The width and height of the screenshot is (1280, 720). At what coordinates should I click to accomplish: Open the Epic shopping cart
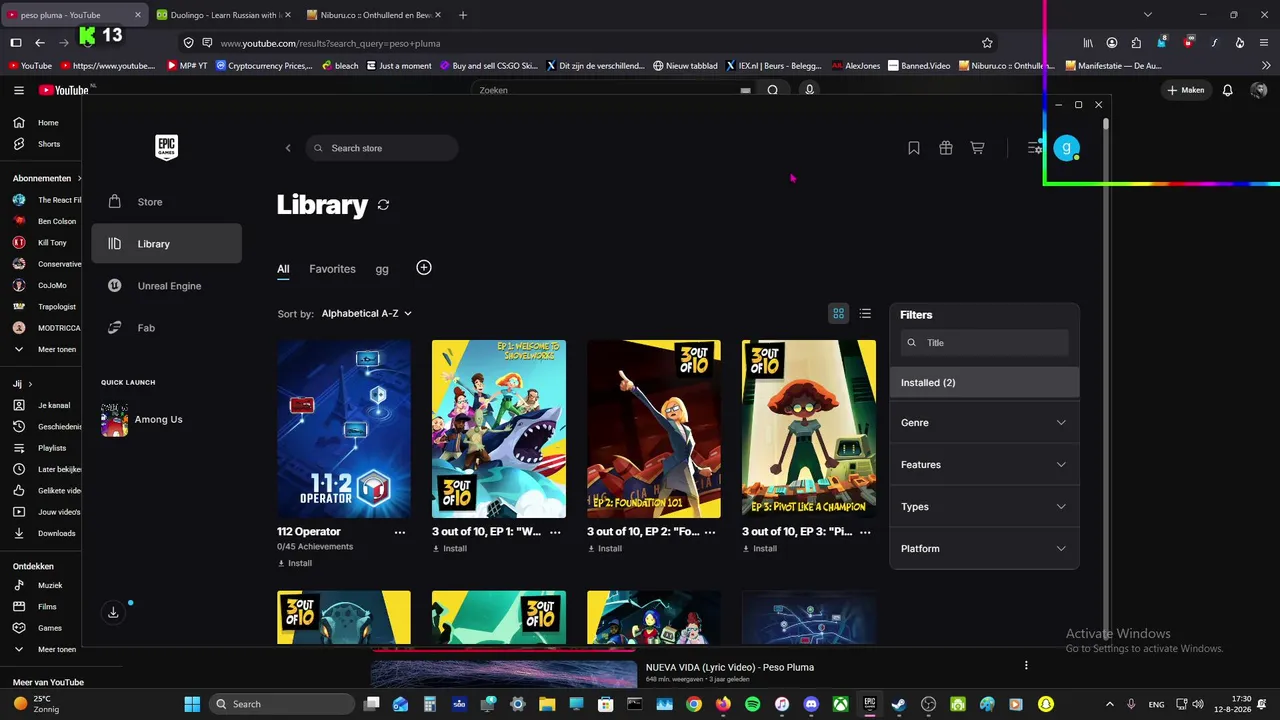[x=978, y=148]
